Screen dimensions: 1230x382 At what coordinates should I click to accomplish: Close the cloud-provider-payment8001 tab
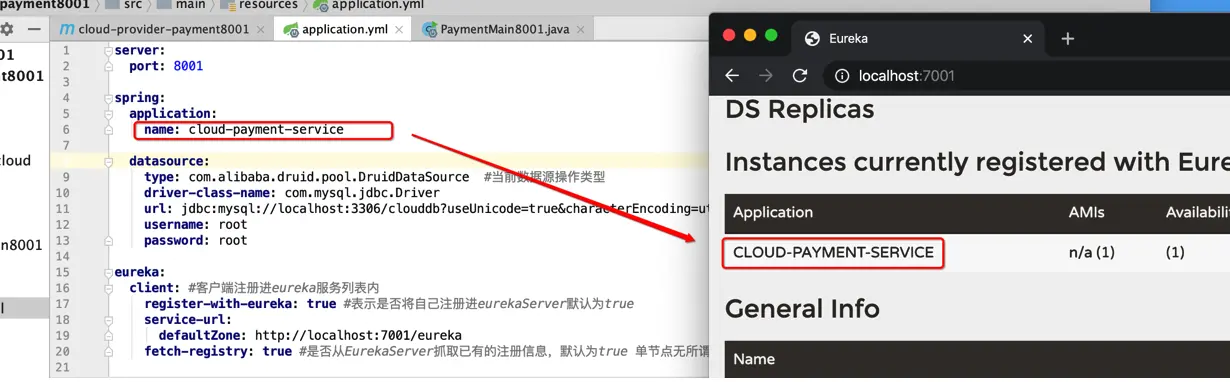pos(261,30)
